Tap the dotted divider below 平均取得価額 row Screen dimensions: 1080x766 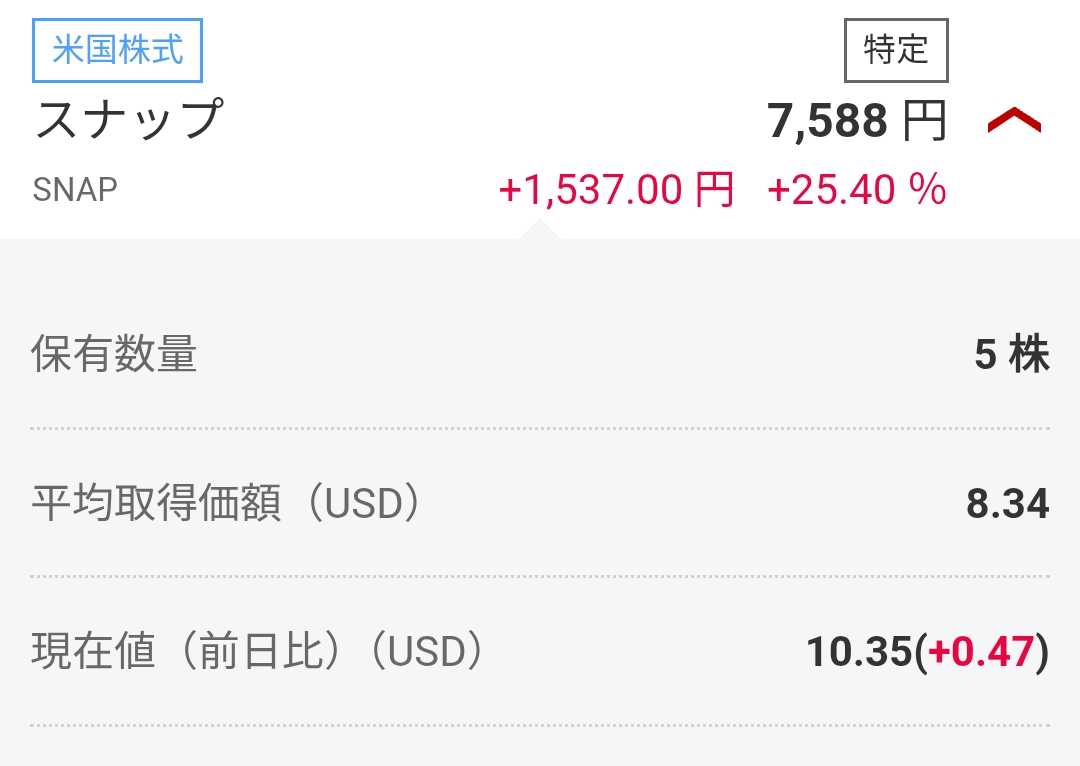[540, 577]
